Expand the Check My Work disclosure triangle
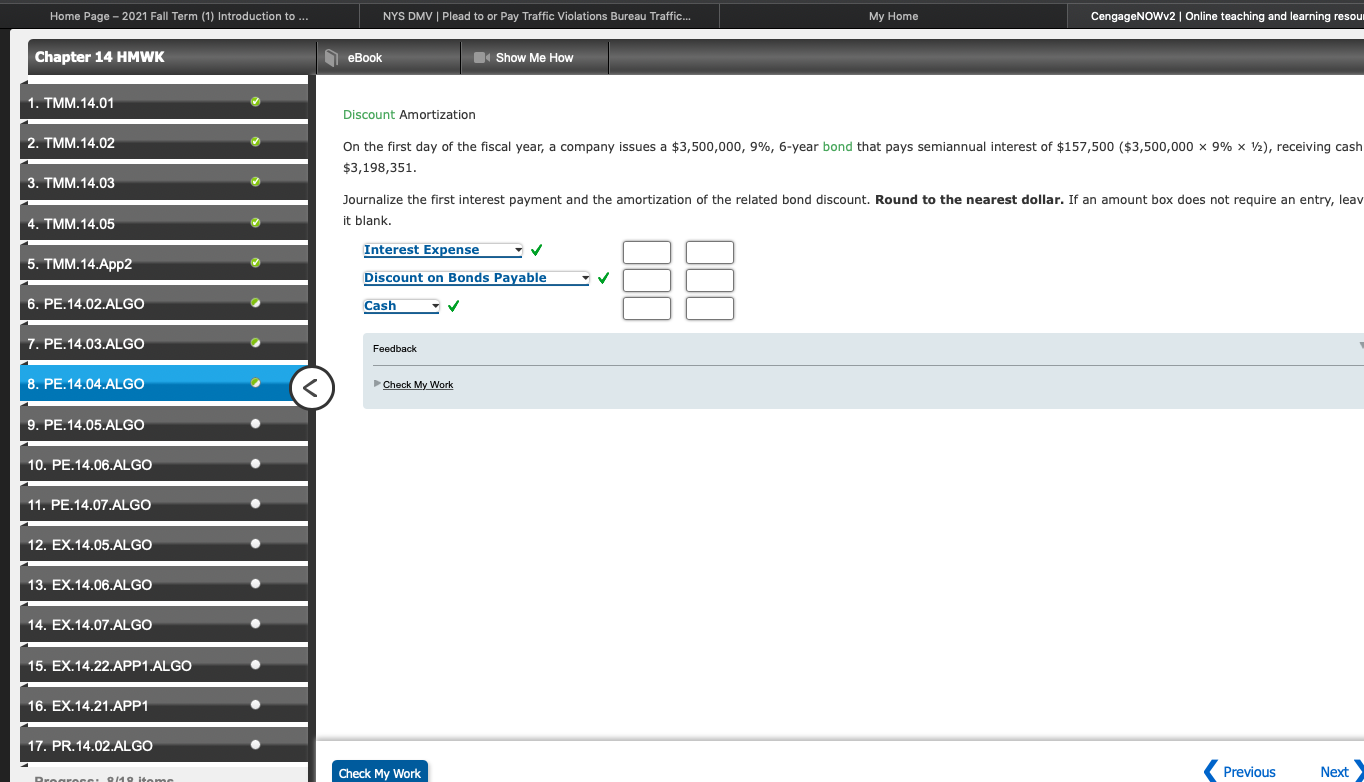The width and height of the screenshot is (1364, 782). tap(377, 384)
